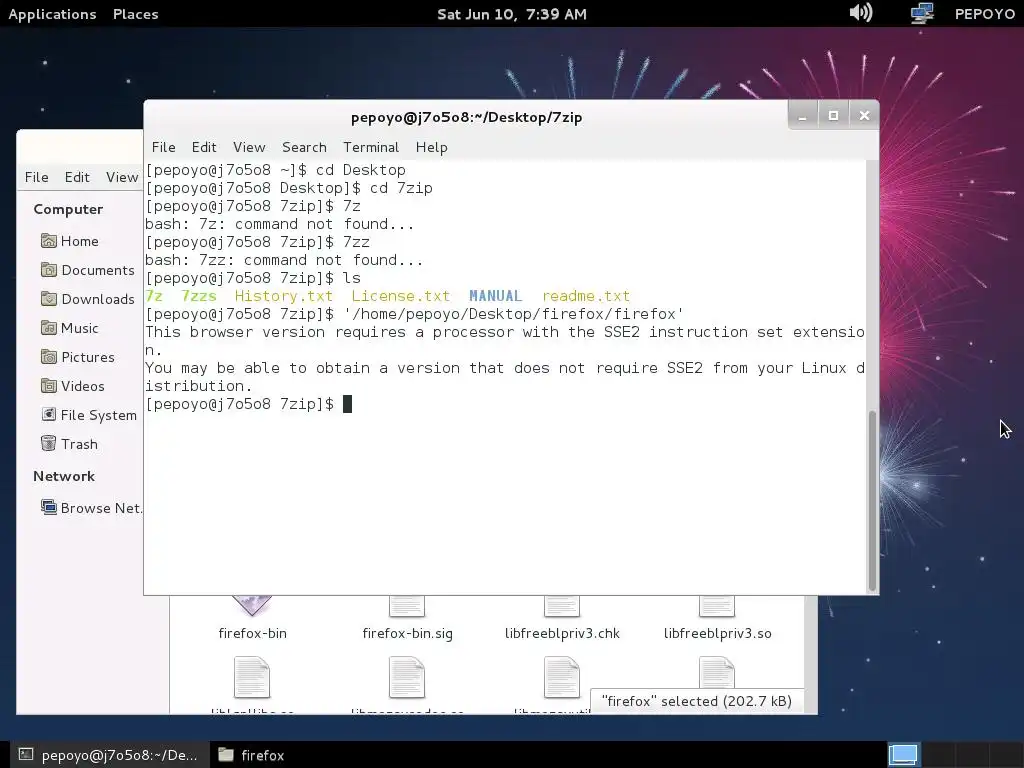Open file manager File menu

coord(37,177)
